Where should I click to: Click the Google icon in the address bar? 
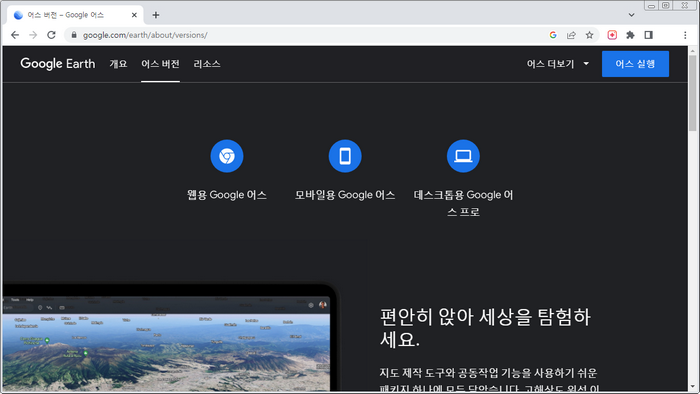[x=553, y=35]
